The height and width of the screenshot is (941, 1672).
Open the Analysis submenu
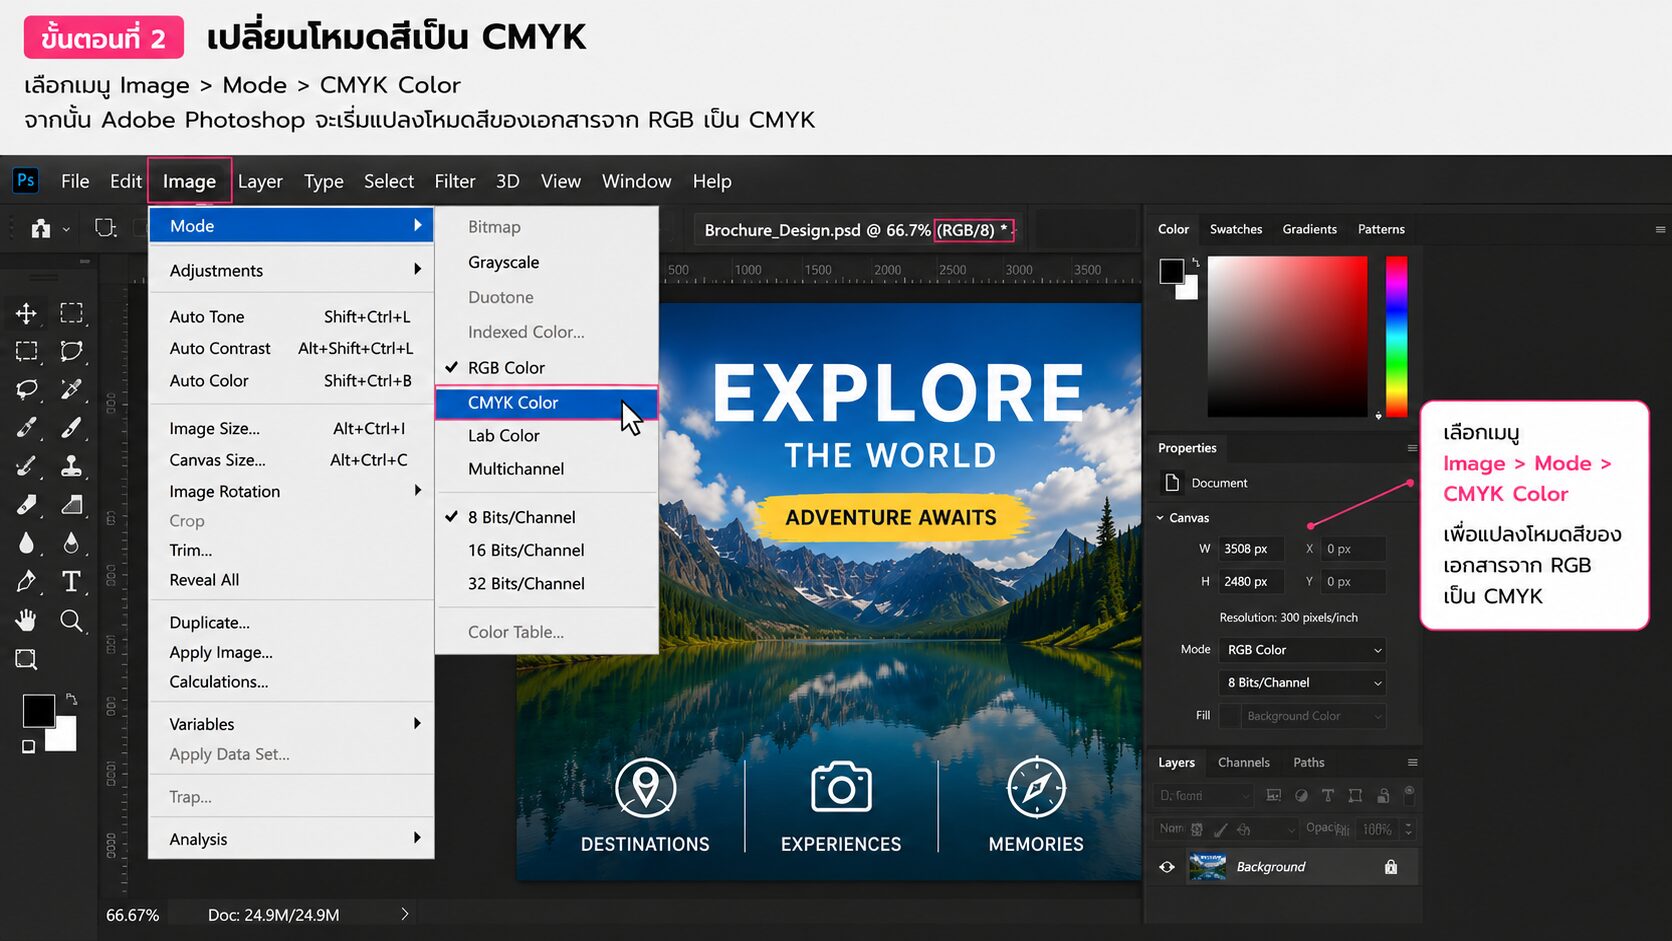[x=291, y=839]
